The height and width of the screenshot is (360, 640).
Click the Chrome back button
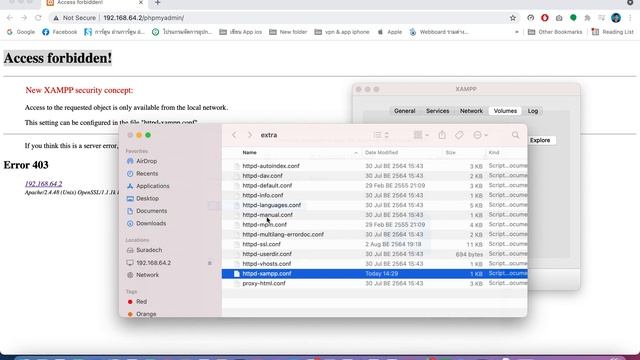point(10,18)
